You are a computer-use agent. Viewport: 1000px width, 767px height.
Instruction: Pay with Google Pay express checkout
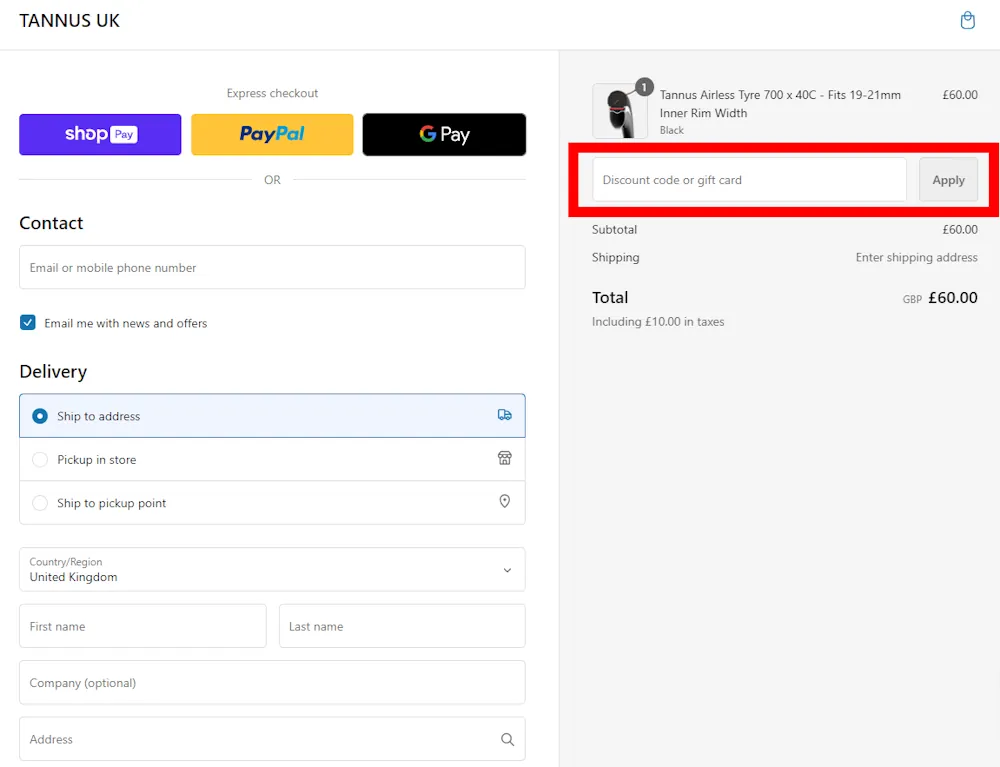445,135
